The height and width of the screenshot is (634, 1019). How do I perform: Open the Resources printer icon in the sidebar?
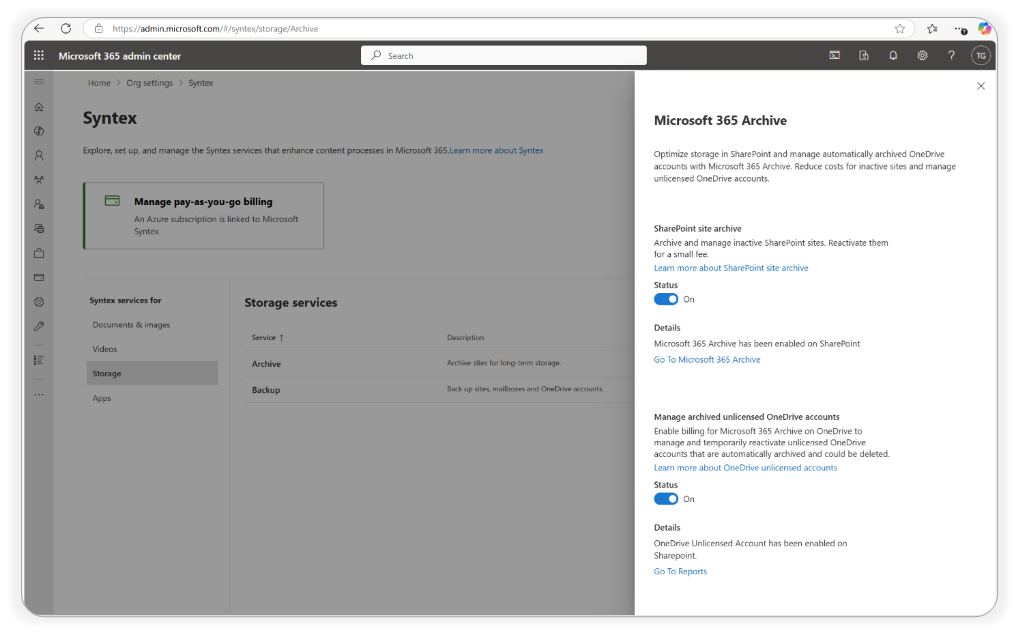(39, 229)
